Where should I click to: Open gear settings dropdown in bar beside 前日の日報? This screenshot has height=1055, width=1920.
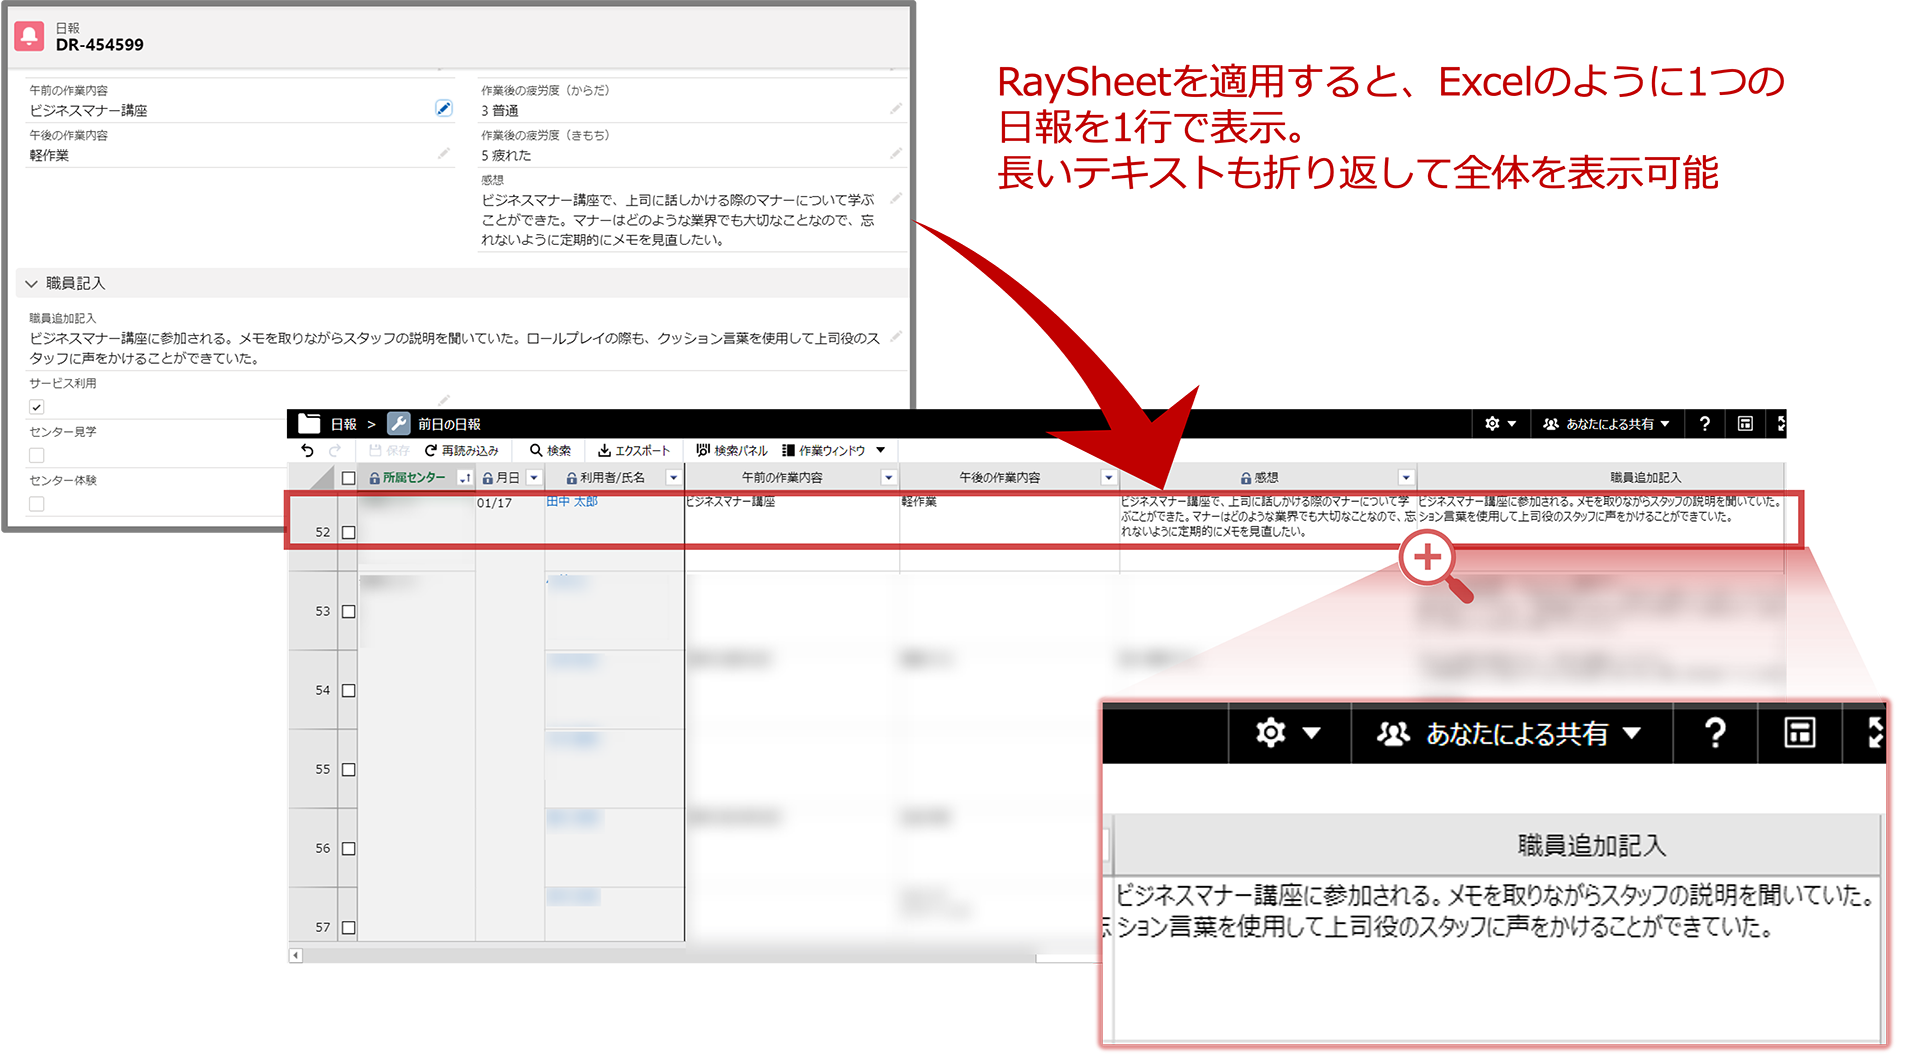click(x=1500, y=424)
